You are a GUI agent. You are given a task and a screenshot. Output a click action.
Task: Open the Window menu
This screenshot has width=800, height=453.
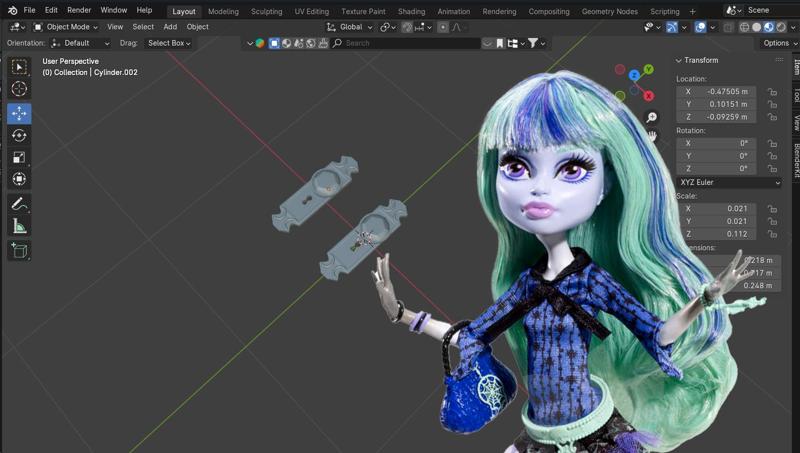coord(114,10)
